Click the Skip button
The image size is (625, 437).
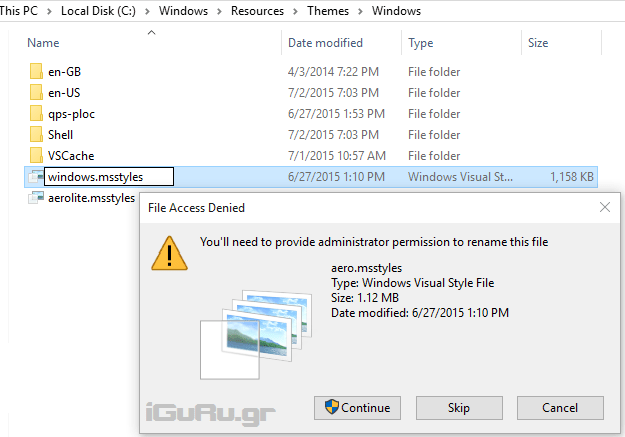pos(458,408)
